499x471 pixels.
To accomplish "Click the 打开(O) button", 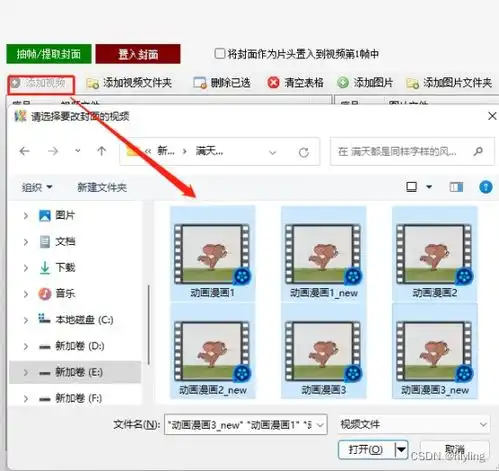I will point(366,450).
